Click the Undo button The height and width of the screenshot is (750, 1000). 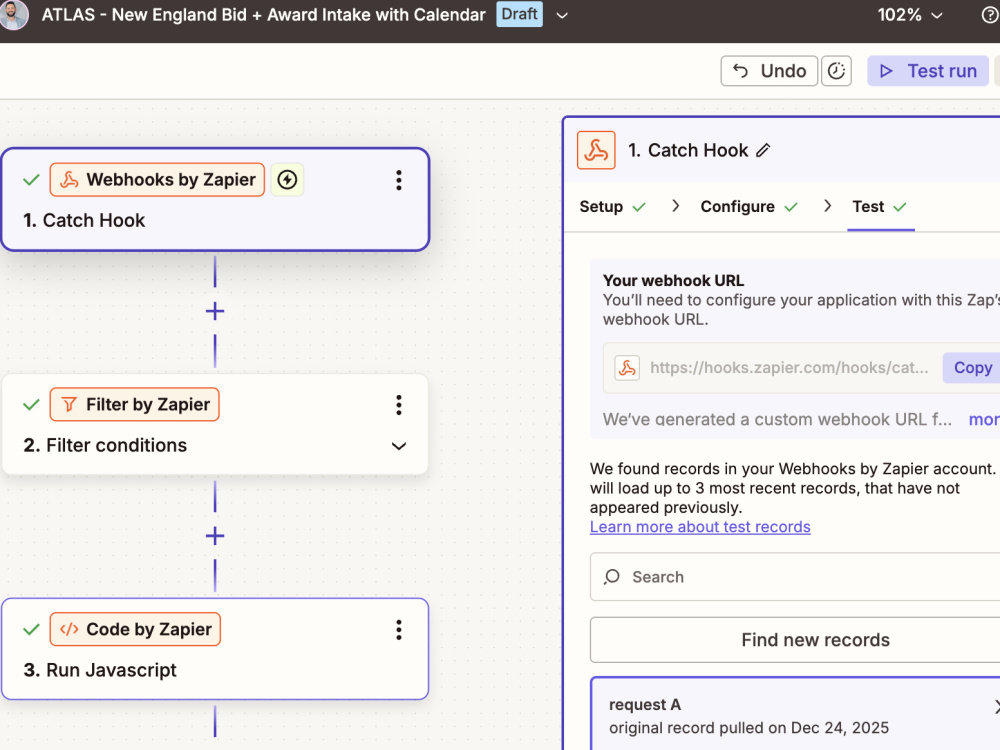pos(769,71)
